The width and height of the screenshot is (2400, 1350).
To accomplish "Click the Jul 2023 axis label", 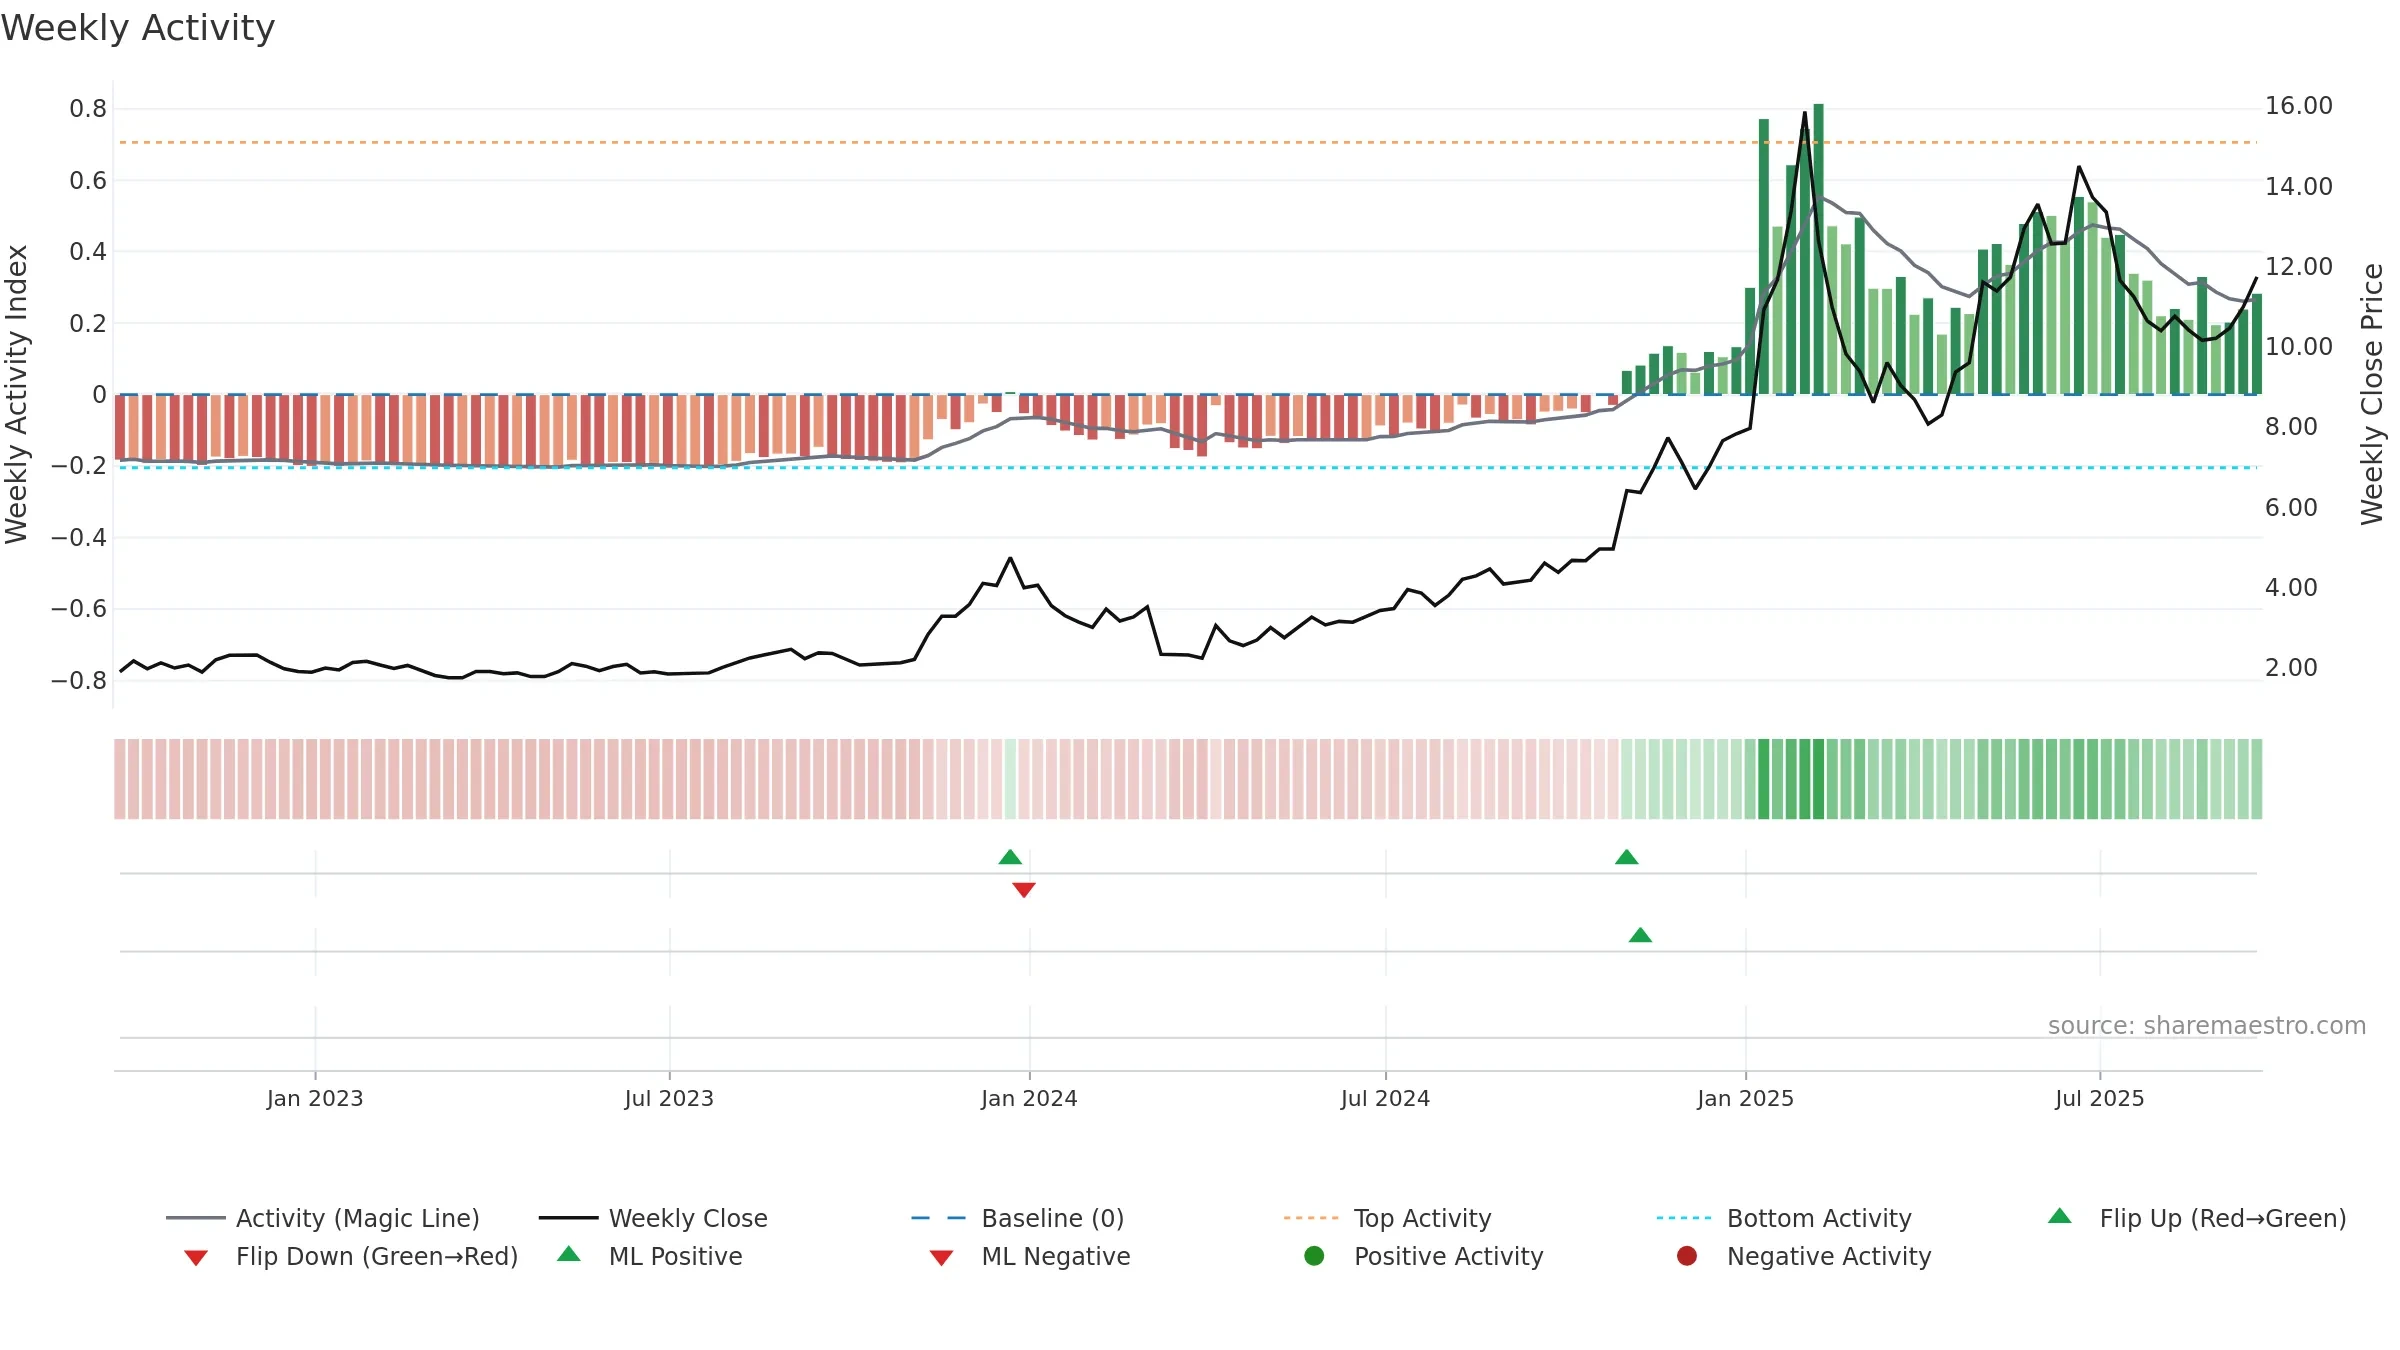I will point(670,1099).
